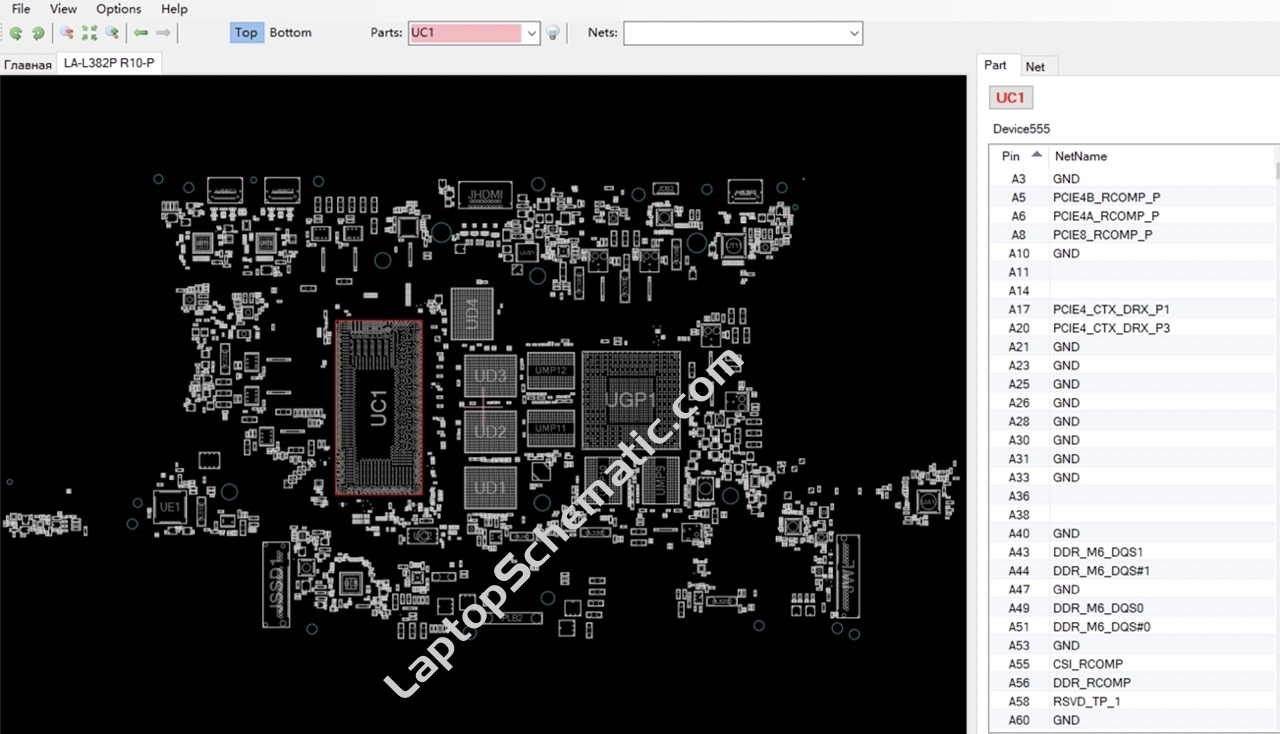Image resolution: width=1280 pixels, height=734 pixels.
Task: Click inside the Parts field showing UC1
Action: (x=465, y=33)
